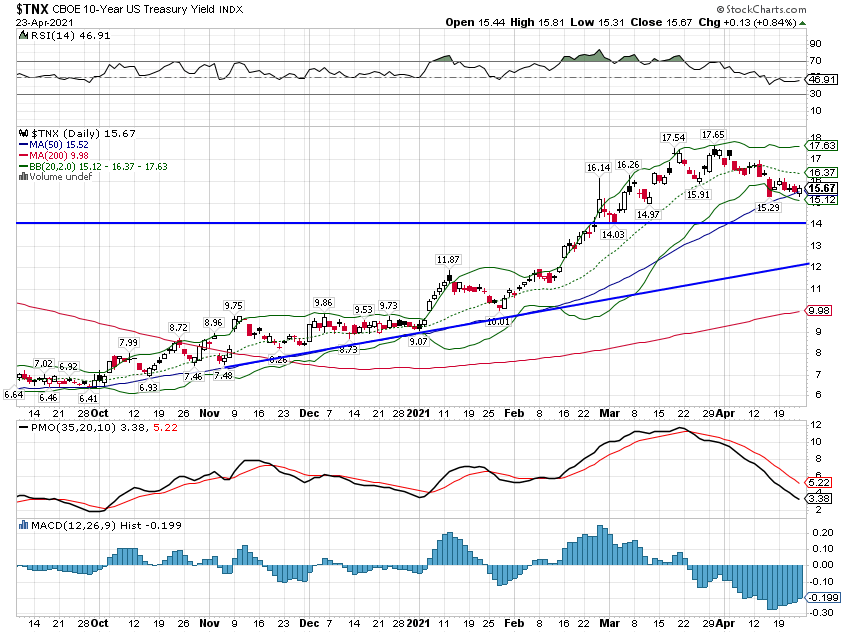Click the 7.99 October high annotation

(x=128, y=343)
